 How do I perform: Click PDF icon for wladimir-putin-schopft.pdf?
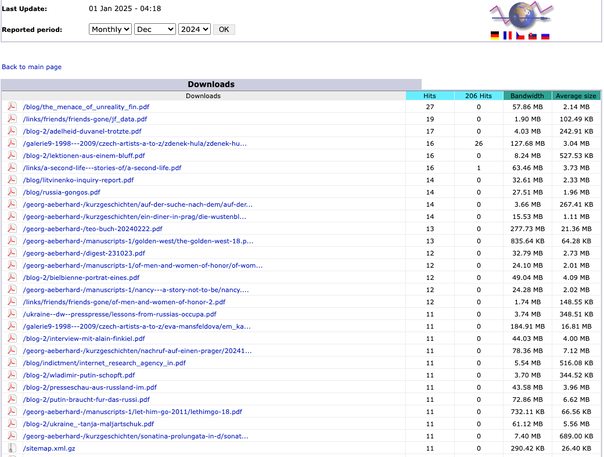(x=12, y=375)
